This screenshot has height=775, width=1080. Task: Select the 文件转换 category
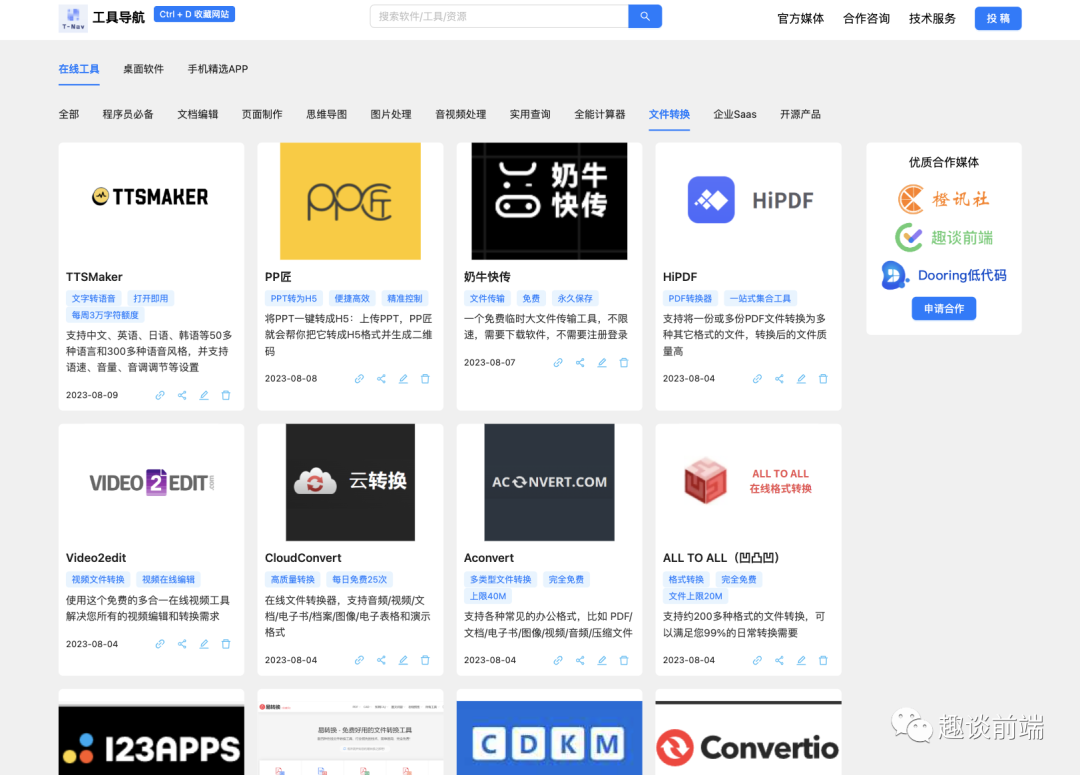coord(669,114)
